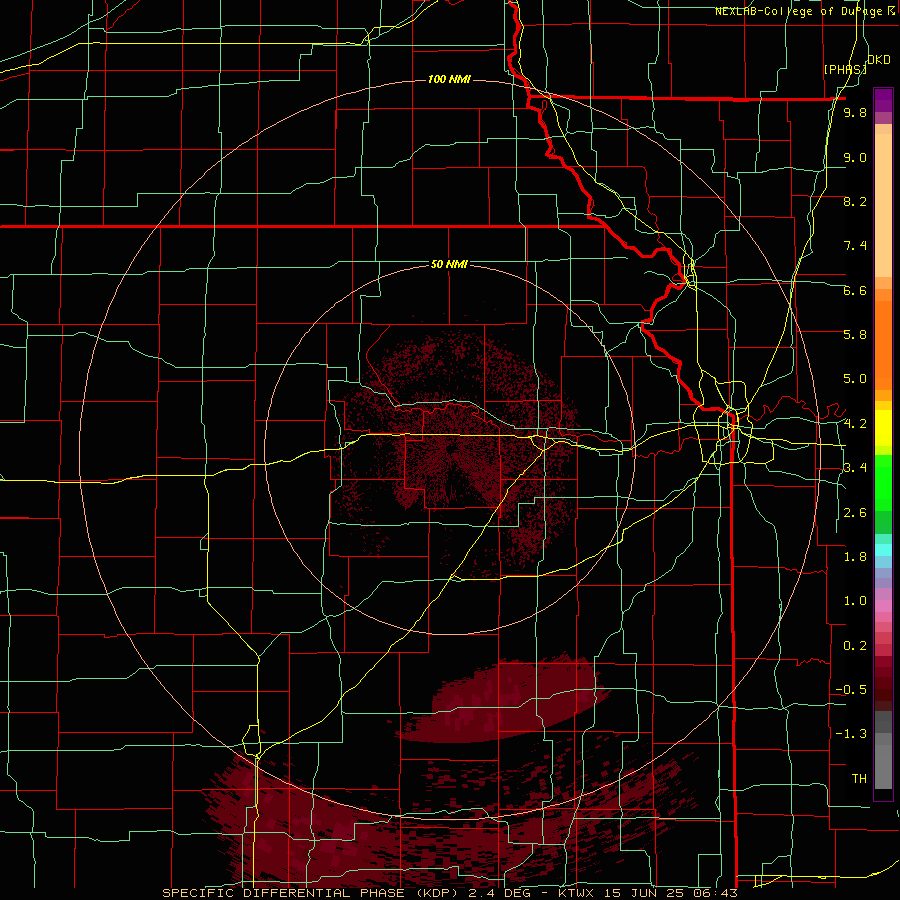Pick the -1.3 scale value

pos(851,734)
